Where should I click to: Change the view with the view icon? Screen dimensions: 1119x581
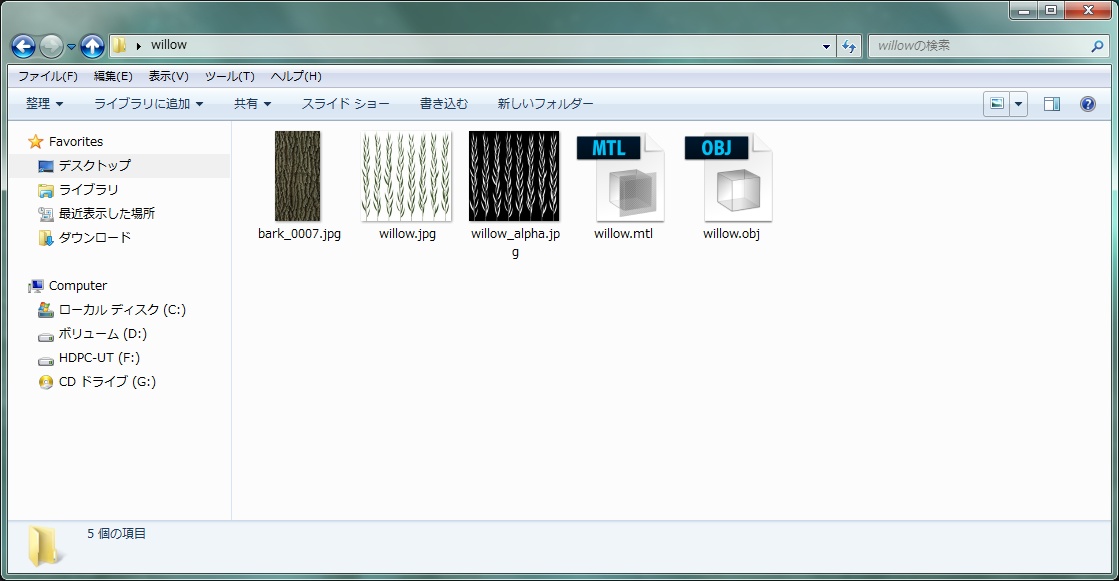997,104
